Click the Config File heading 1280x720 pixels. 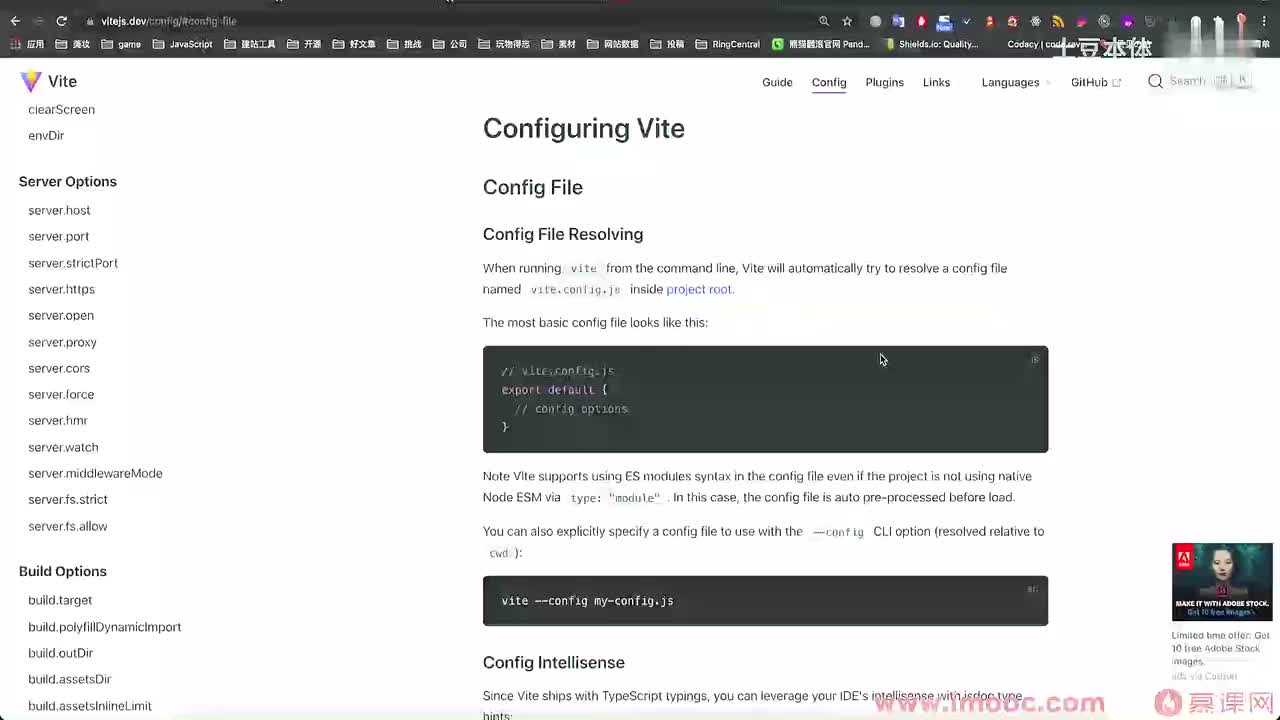[x=533, y=187]
